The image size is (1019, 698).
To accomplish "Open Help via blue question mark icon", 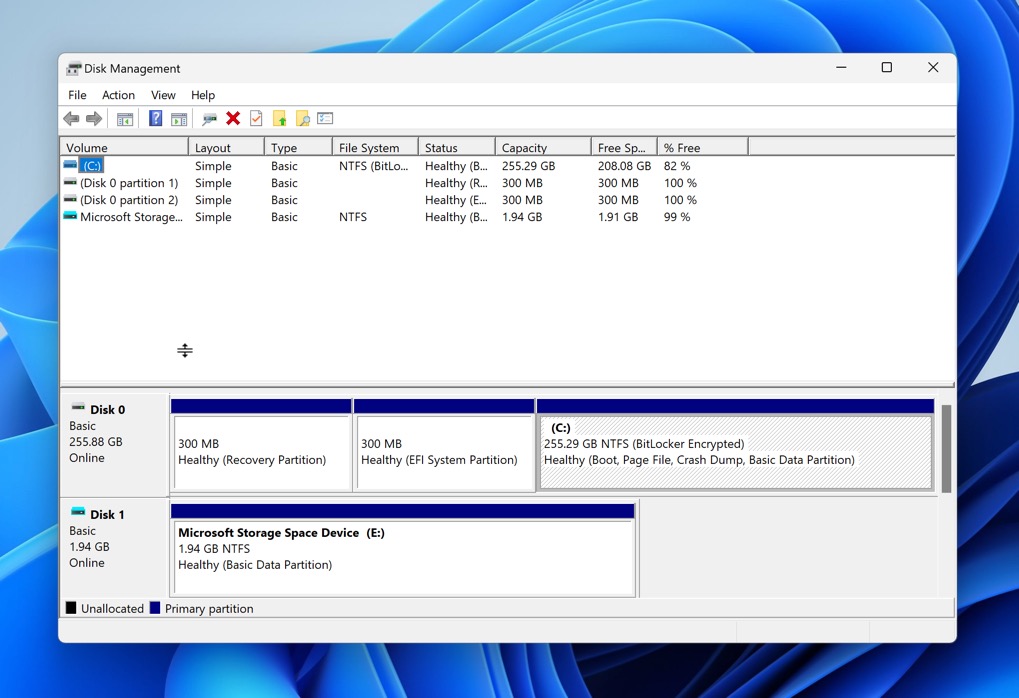I will coord(155,119).
